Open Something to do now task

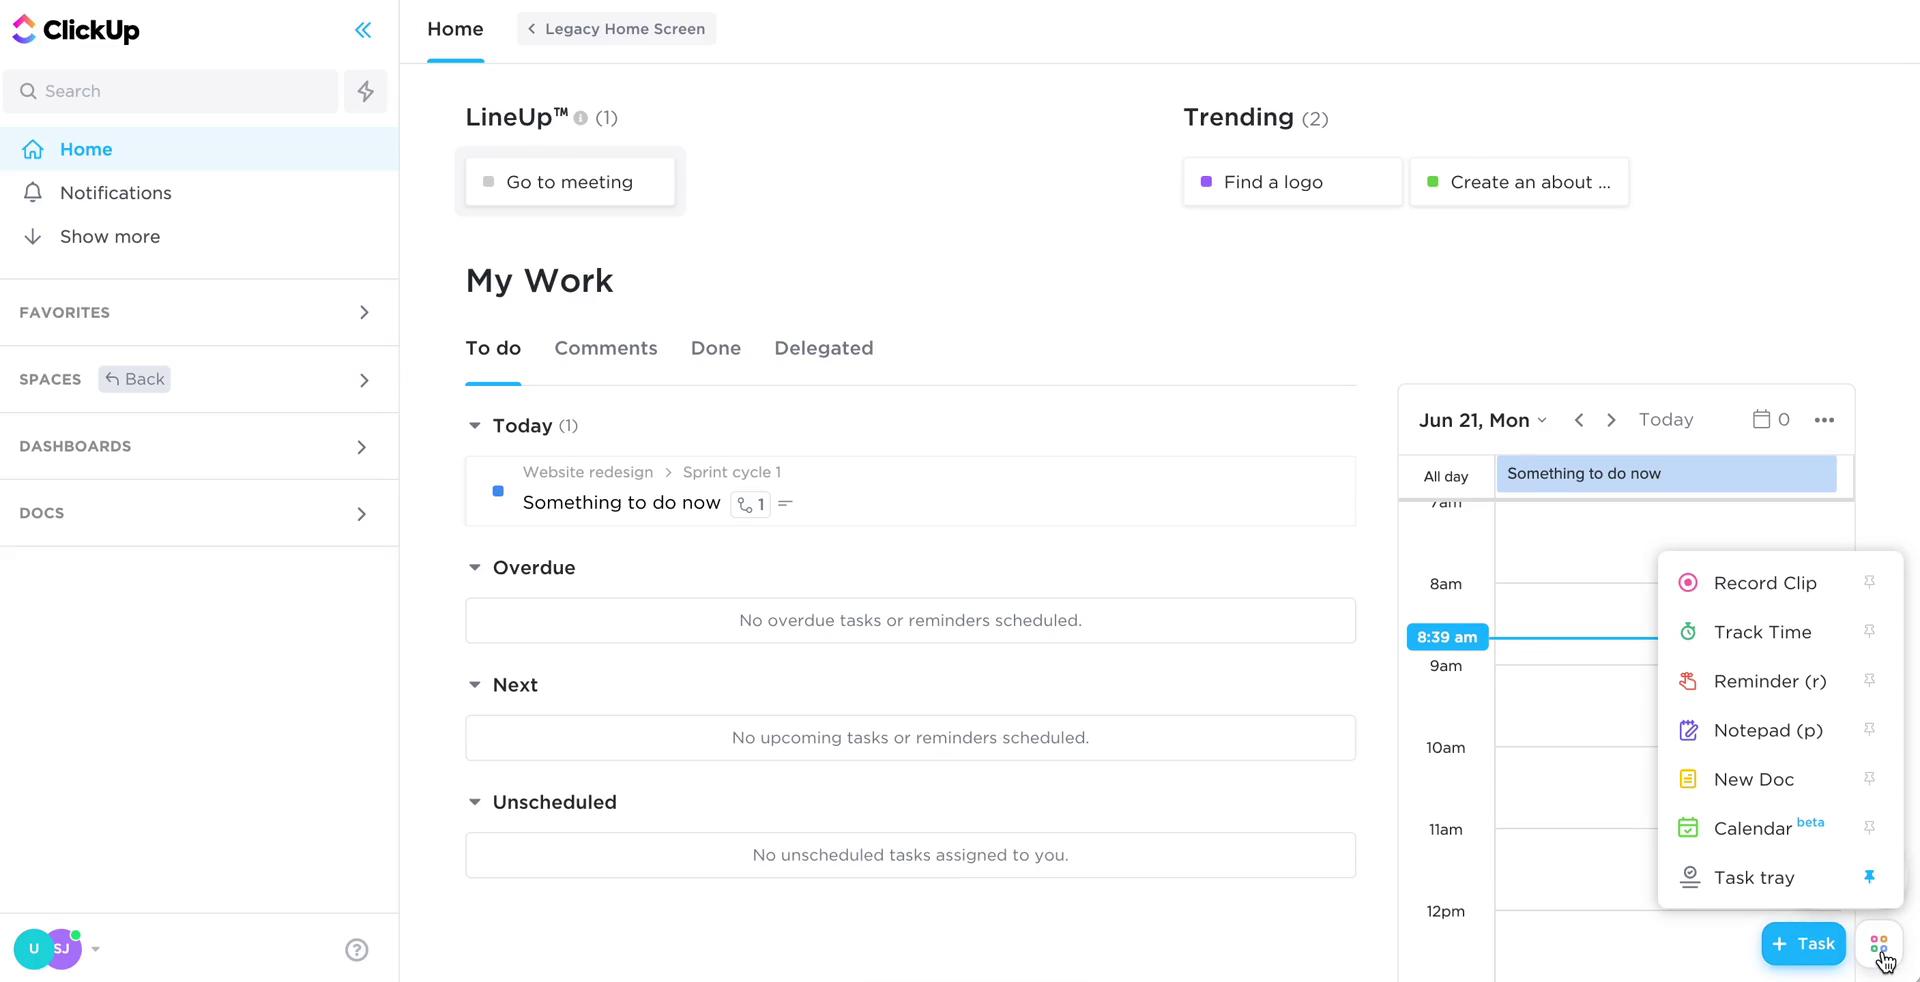621,503
